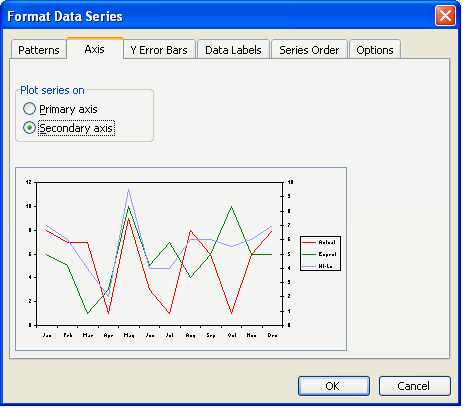This screenshot has height=408, width=463.
Task: Click the lavender line legend entry
Action: [319, 266]
